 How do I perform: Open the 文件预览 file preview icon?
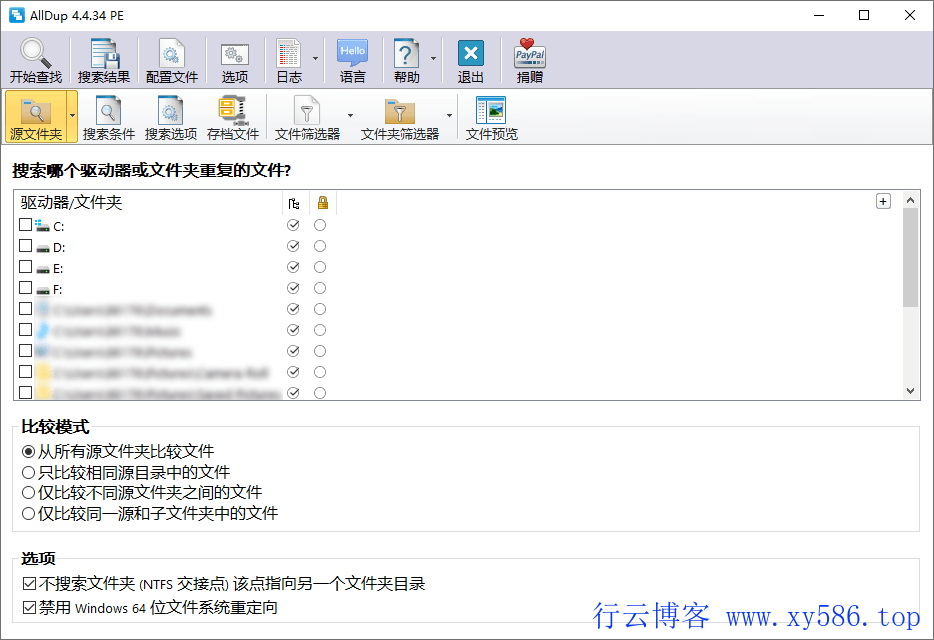click(491, 117)
